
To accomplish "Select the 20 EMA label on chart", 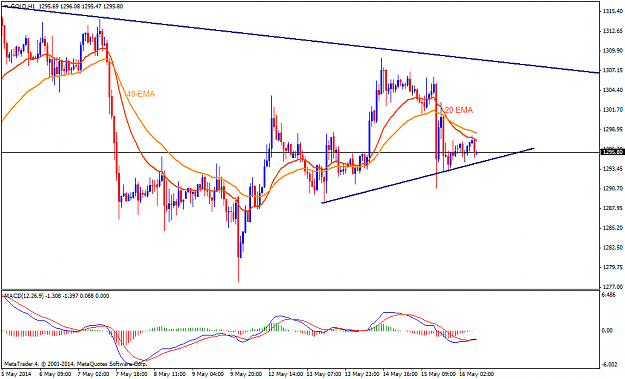I will click(459, 110).
